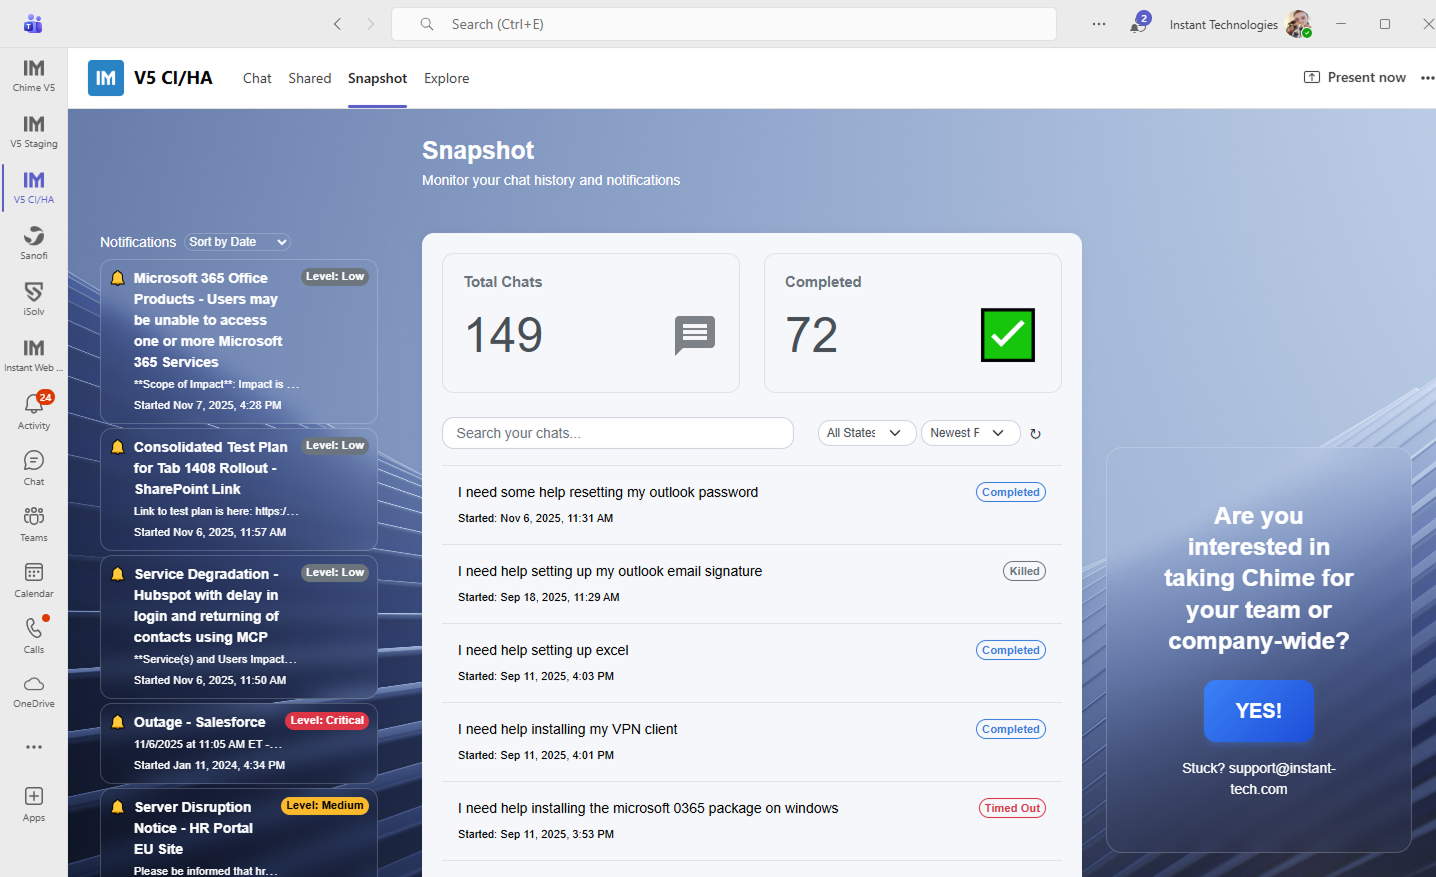Click the refresh chats icon
Image resolution: width=1436 pixels, height=877 pixels.
pos(1036,434)
